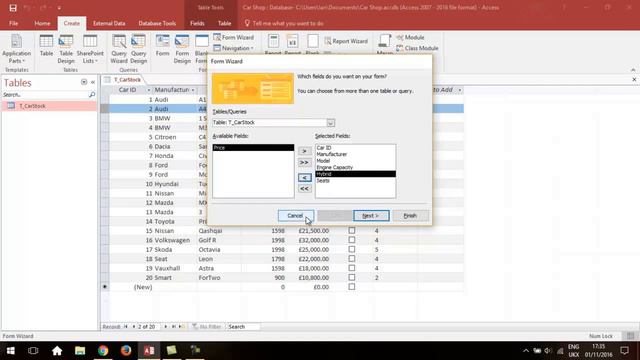Open Table Design view
This screenshot has height=360, width=640.
[66, 49]
